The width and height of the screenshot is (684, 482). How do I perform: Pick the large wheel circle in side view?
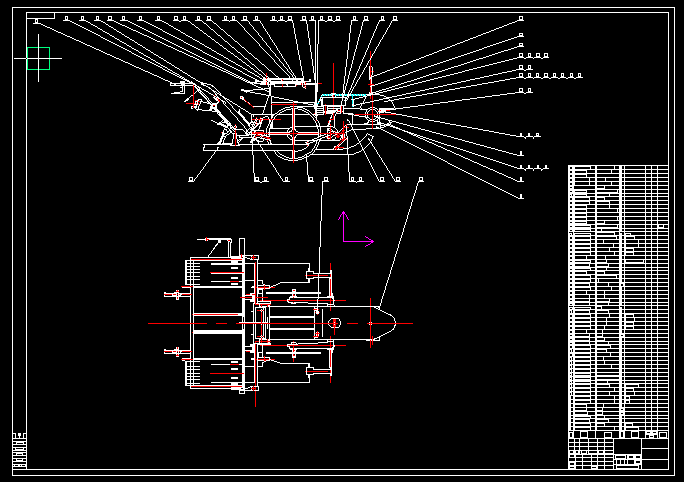(294, 133)
